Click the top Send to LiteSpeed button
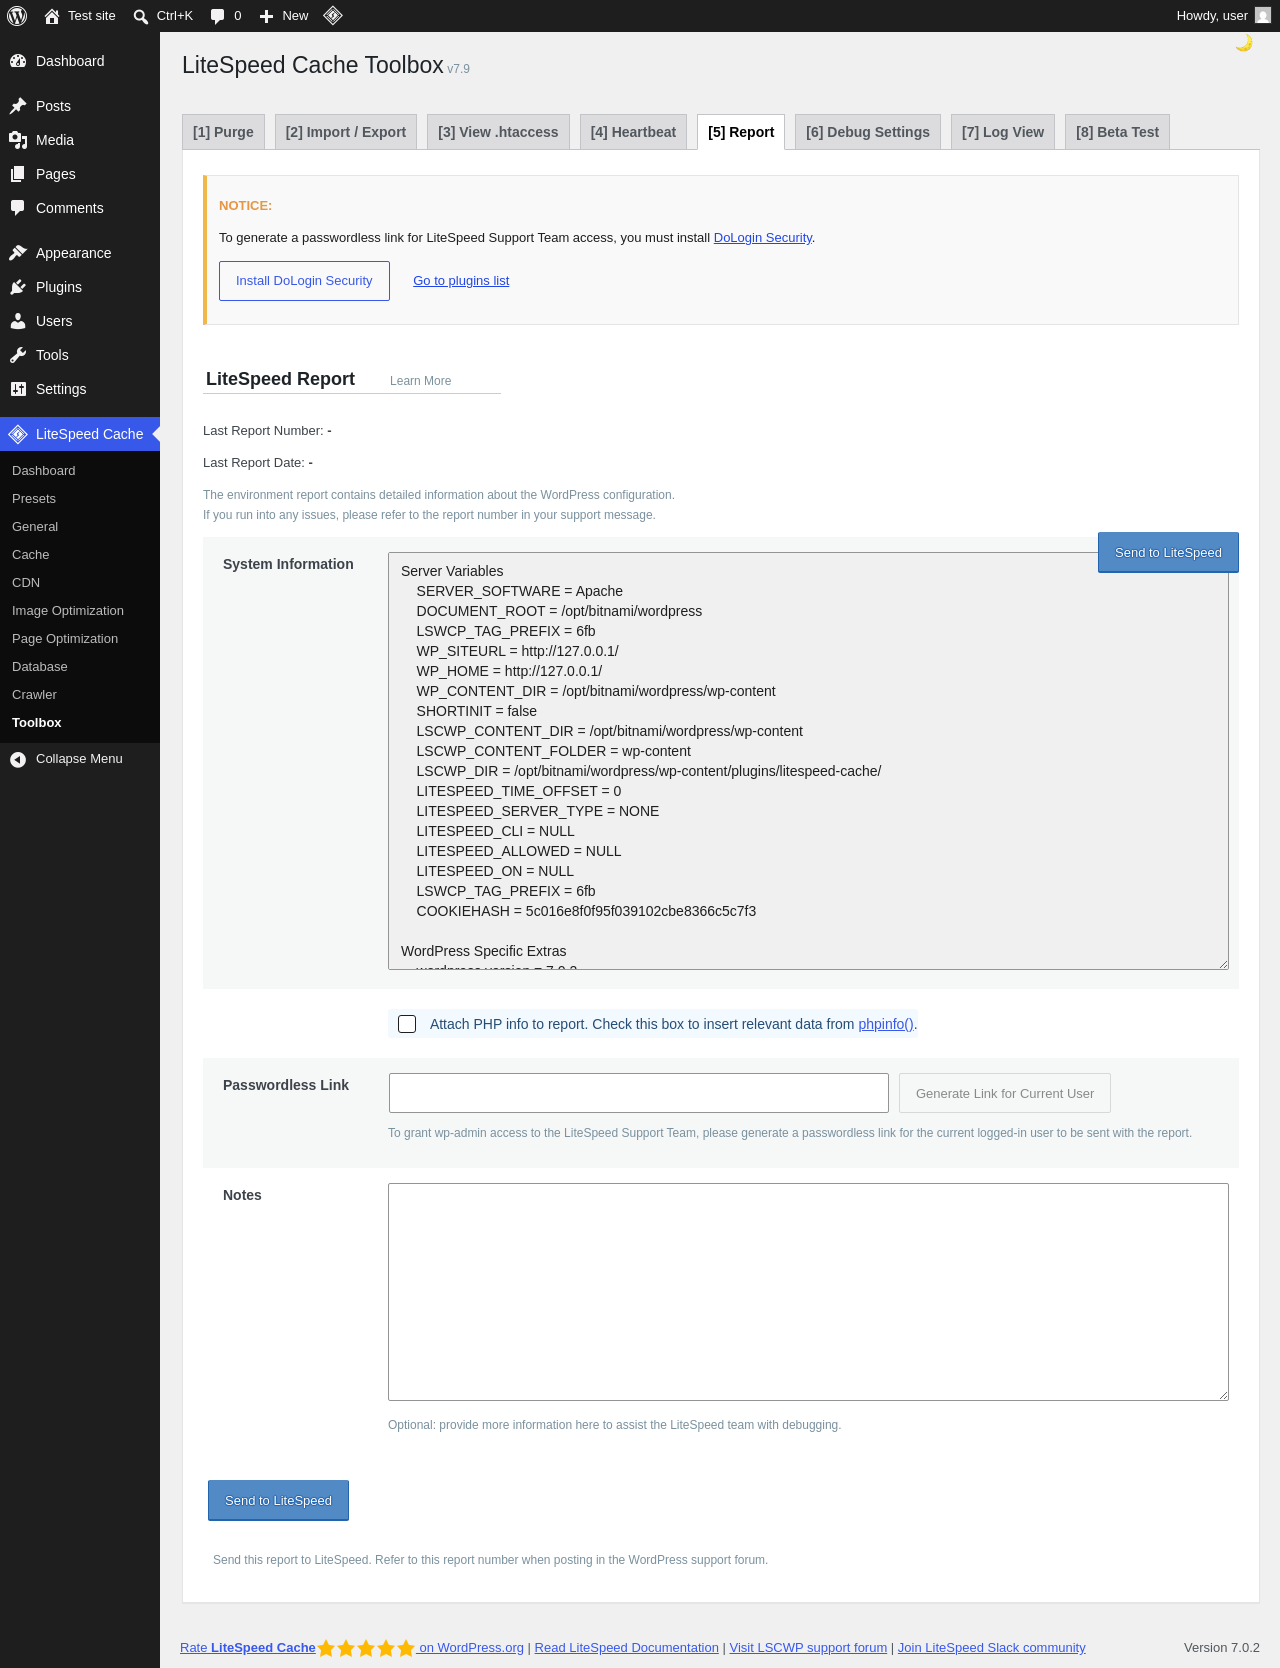 click(x=1168, y=552)
